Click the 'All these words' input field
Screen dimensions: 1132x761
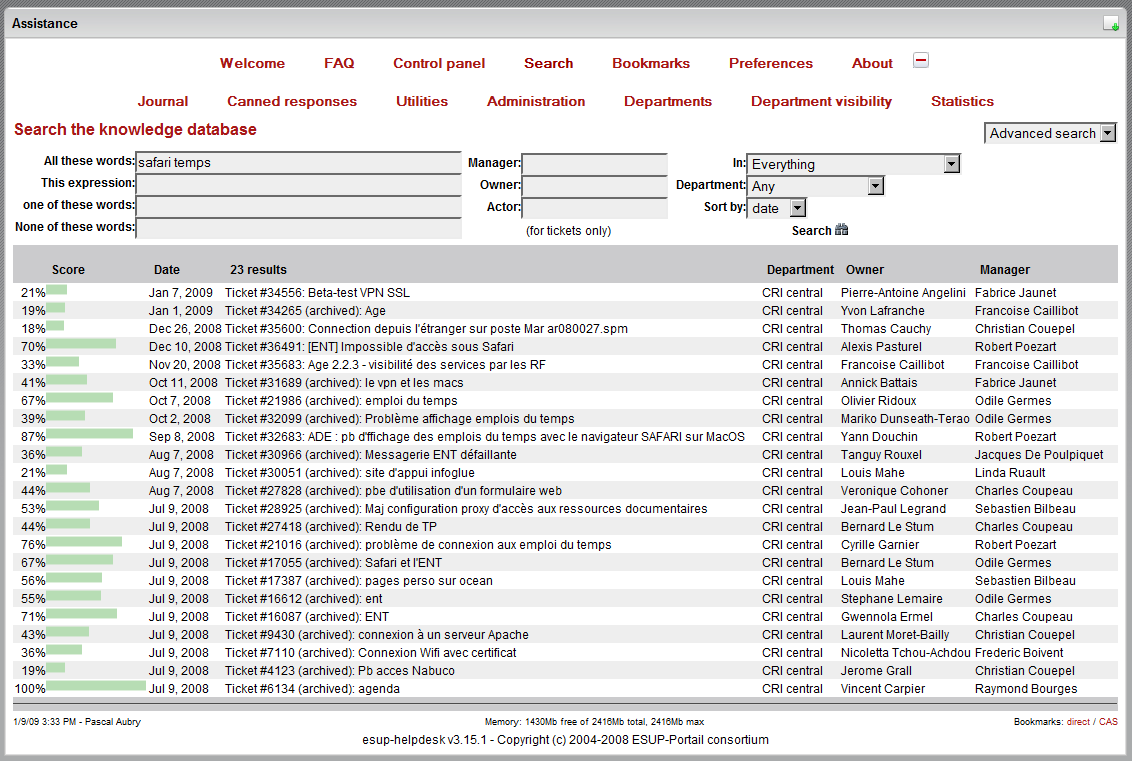pos(298,162)
